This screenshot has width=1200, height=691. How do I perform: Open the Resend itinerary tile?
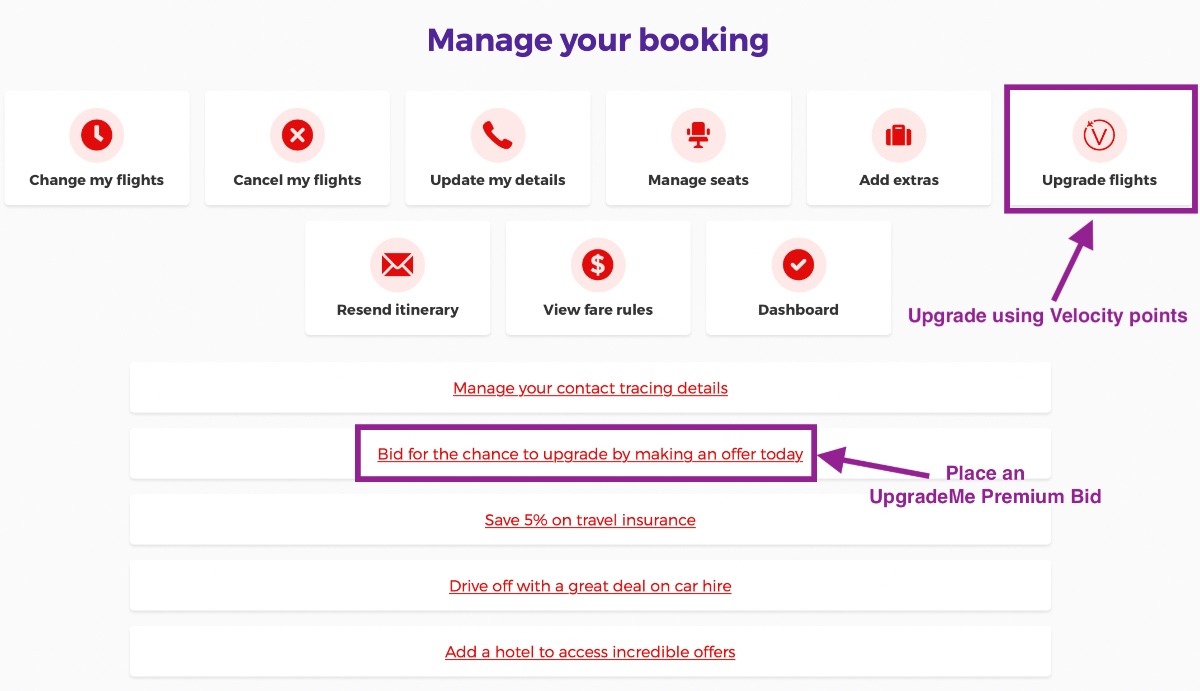tap(397, 278)
